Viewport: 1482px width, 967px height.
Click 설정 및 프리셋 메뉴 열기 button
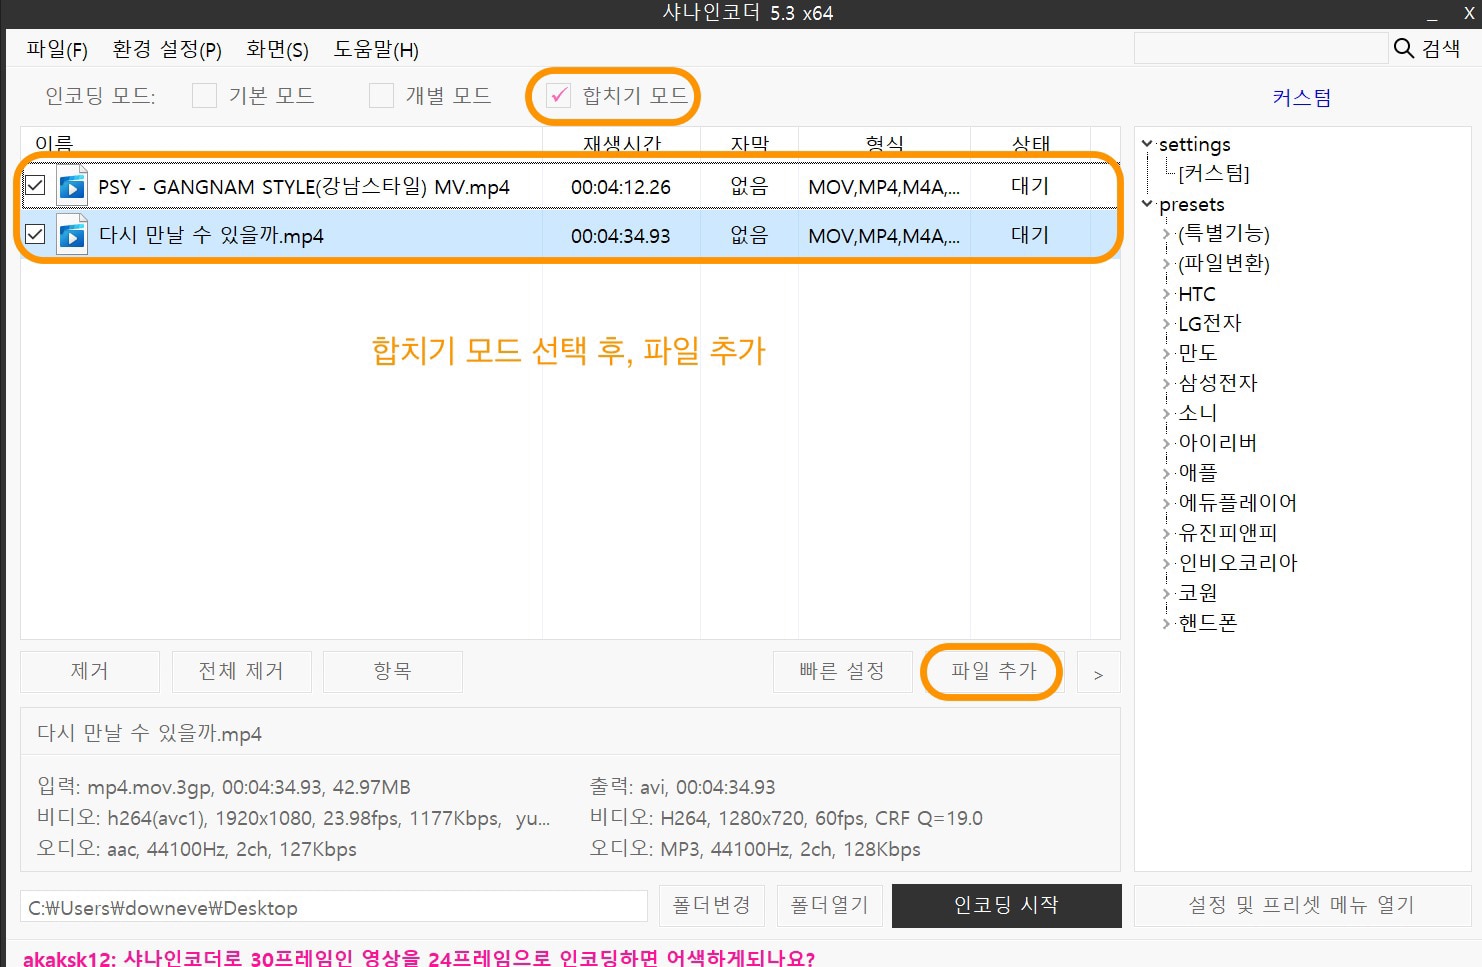pyautogui.click(x=1302, y=905)
